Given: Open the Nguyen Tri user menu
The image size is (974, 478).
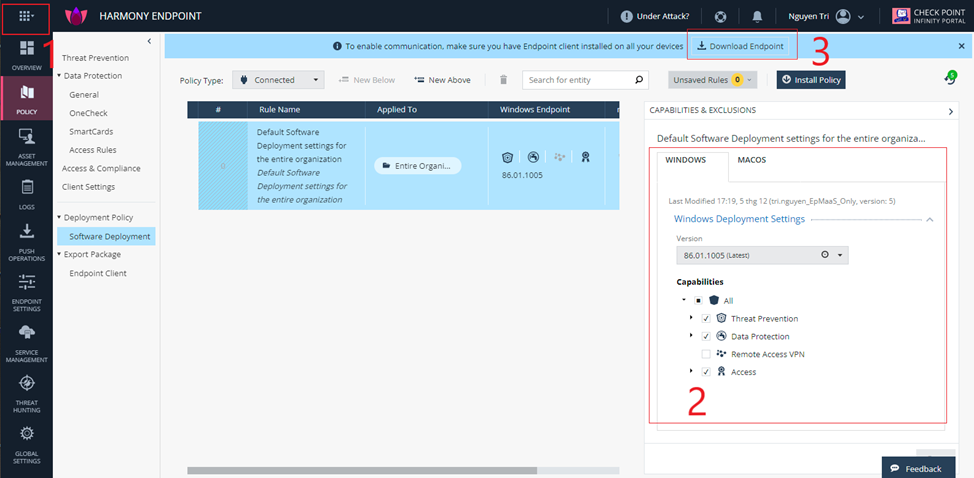Looking at the screenshot, I should (826, 17).
